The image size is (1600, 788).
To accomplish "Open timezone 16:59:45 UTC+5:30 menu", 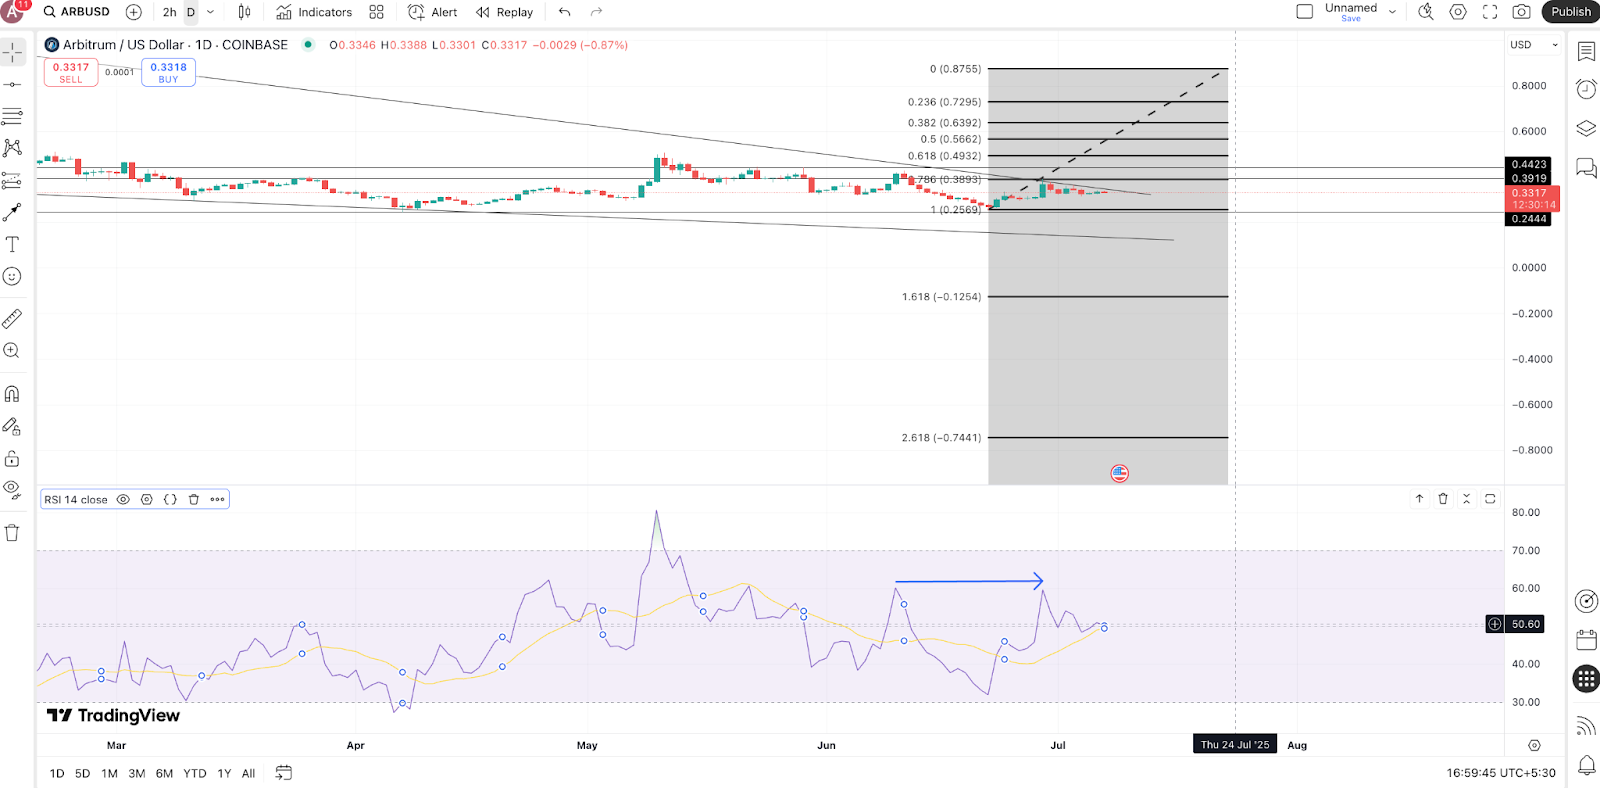I will pos(1500,773).
